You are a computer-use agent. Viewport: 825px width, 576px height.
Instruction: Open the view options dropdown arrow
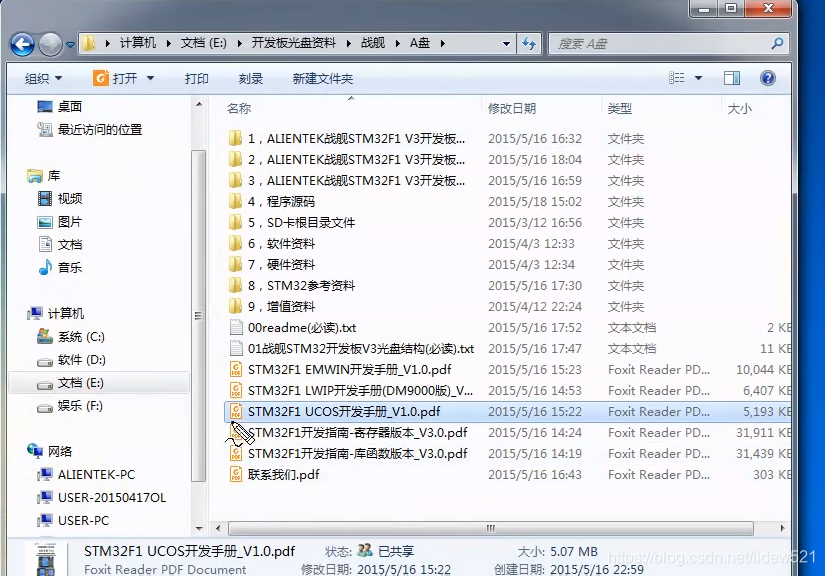[698, 78]
